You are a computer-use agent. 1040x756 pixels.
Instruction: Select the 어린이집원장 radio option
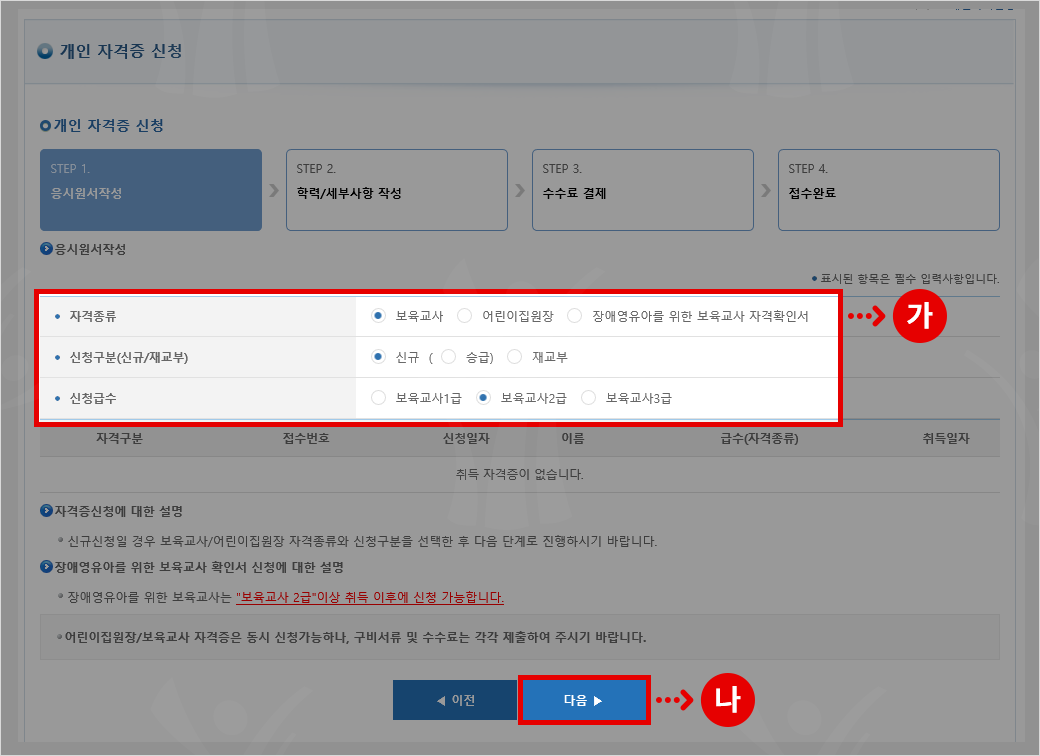coord(464,316)
